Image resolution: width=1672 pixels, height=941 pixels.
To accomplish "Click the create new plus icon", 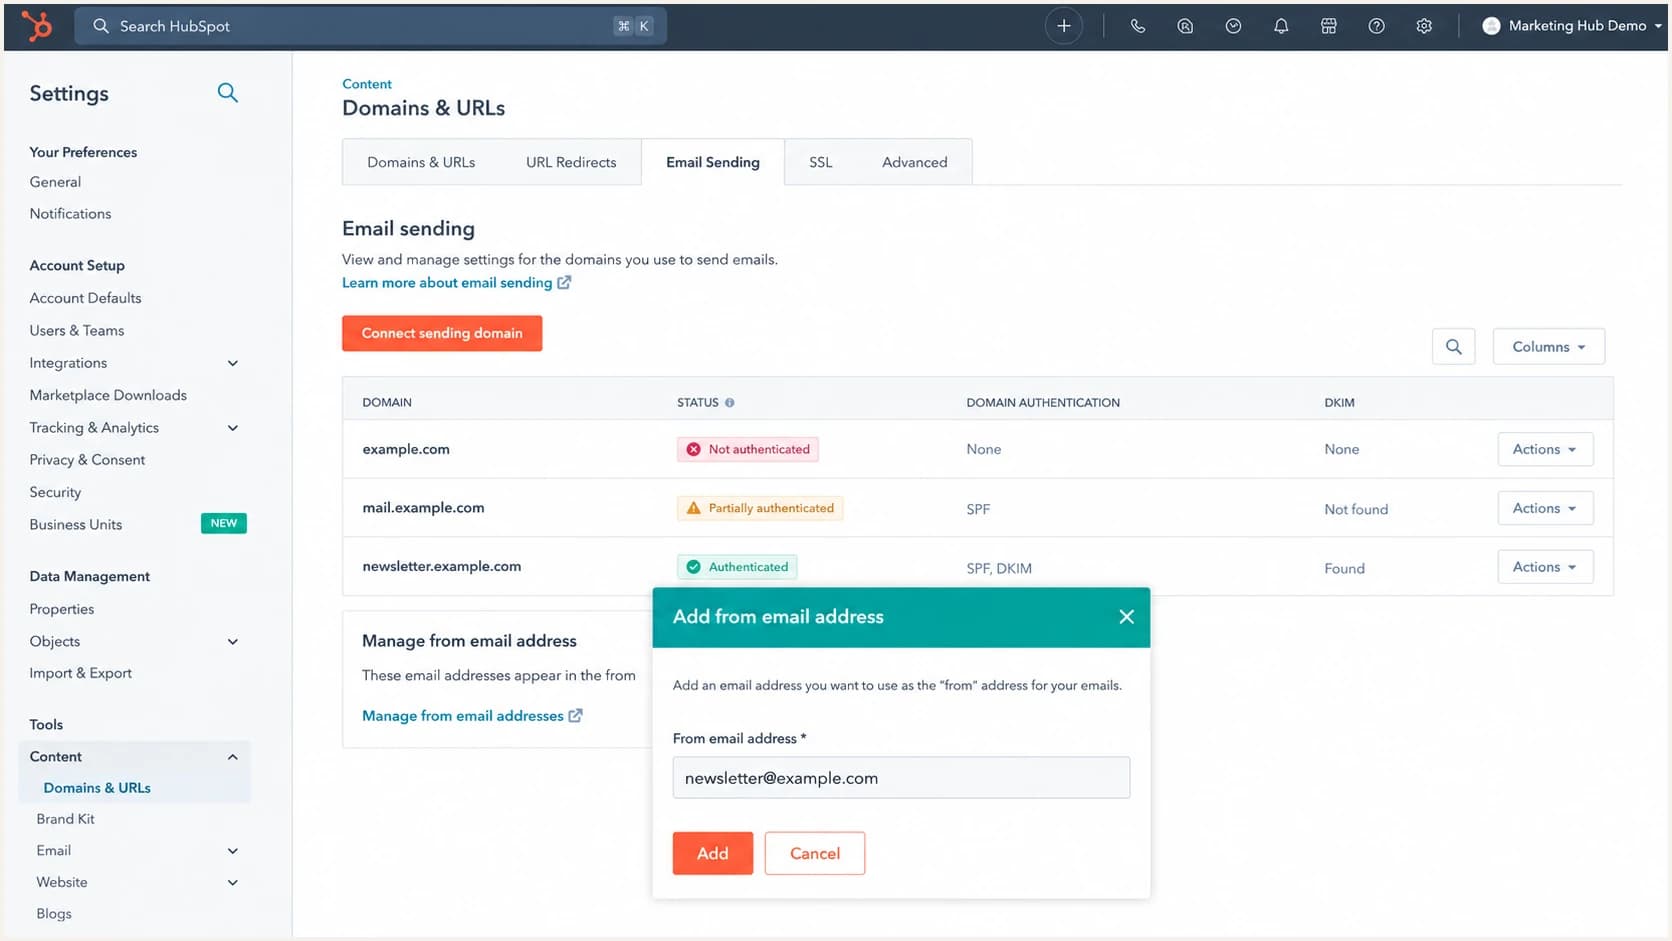I will [x=1064, y=26].
